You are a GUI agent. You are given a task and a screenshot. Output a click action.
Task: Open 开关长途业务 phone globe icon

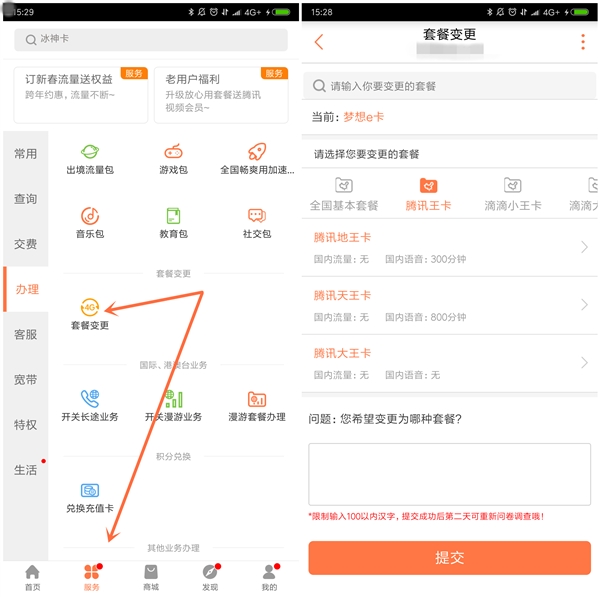[90, 399]
